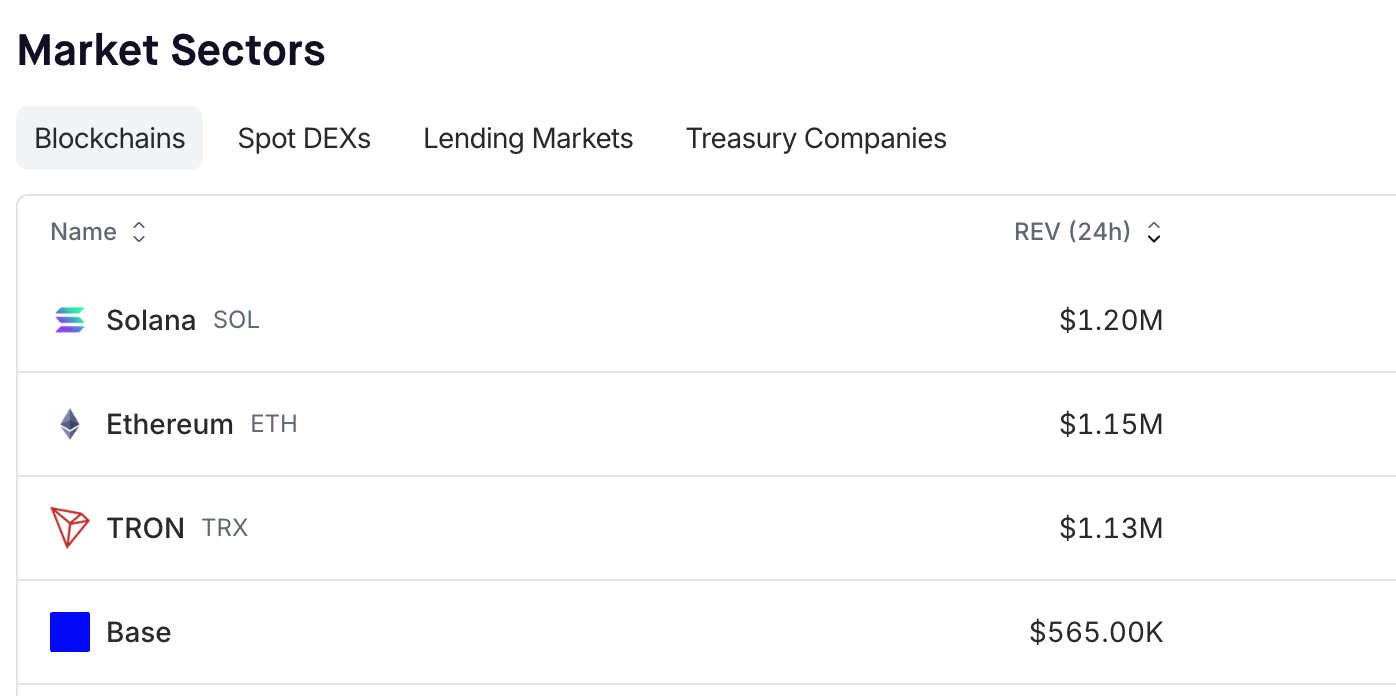Click the ETH ticker symbol
The image size is (1396, 696).
pos(274,424)
